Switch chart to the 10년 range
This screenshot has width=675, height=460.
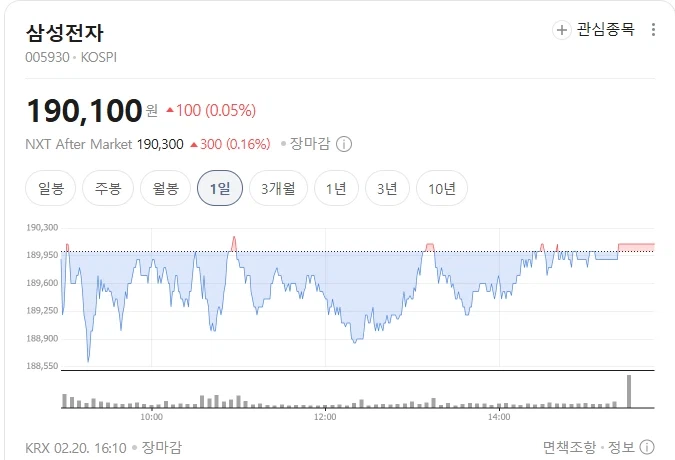point(441,188)
